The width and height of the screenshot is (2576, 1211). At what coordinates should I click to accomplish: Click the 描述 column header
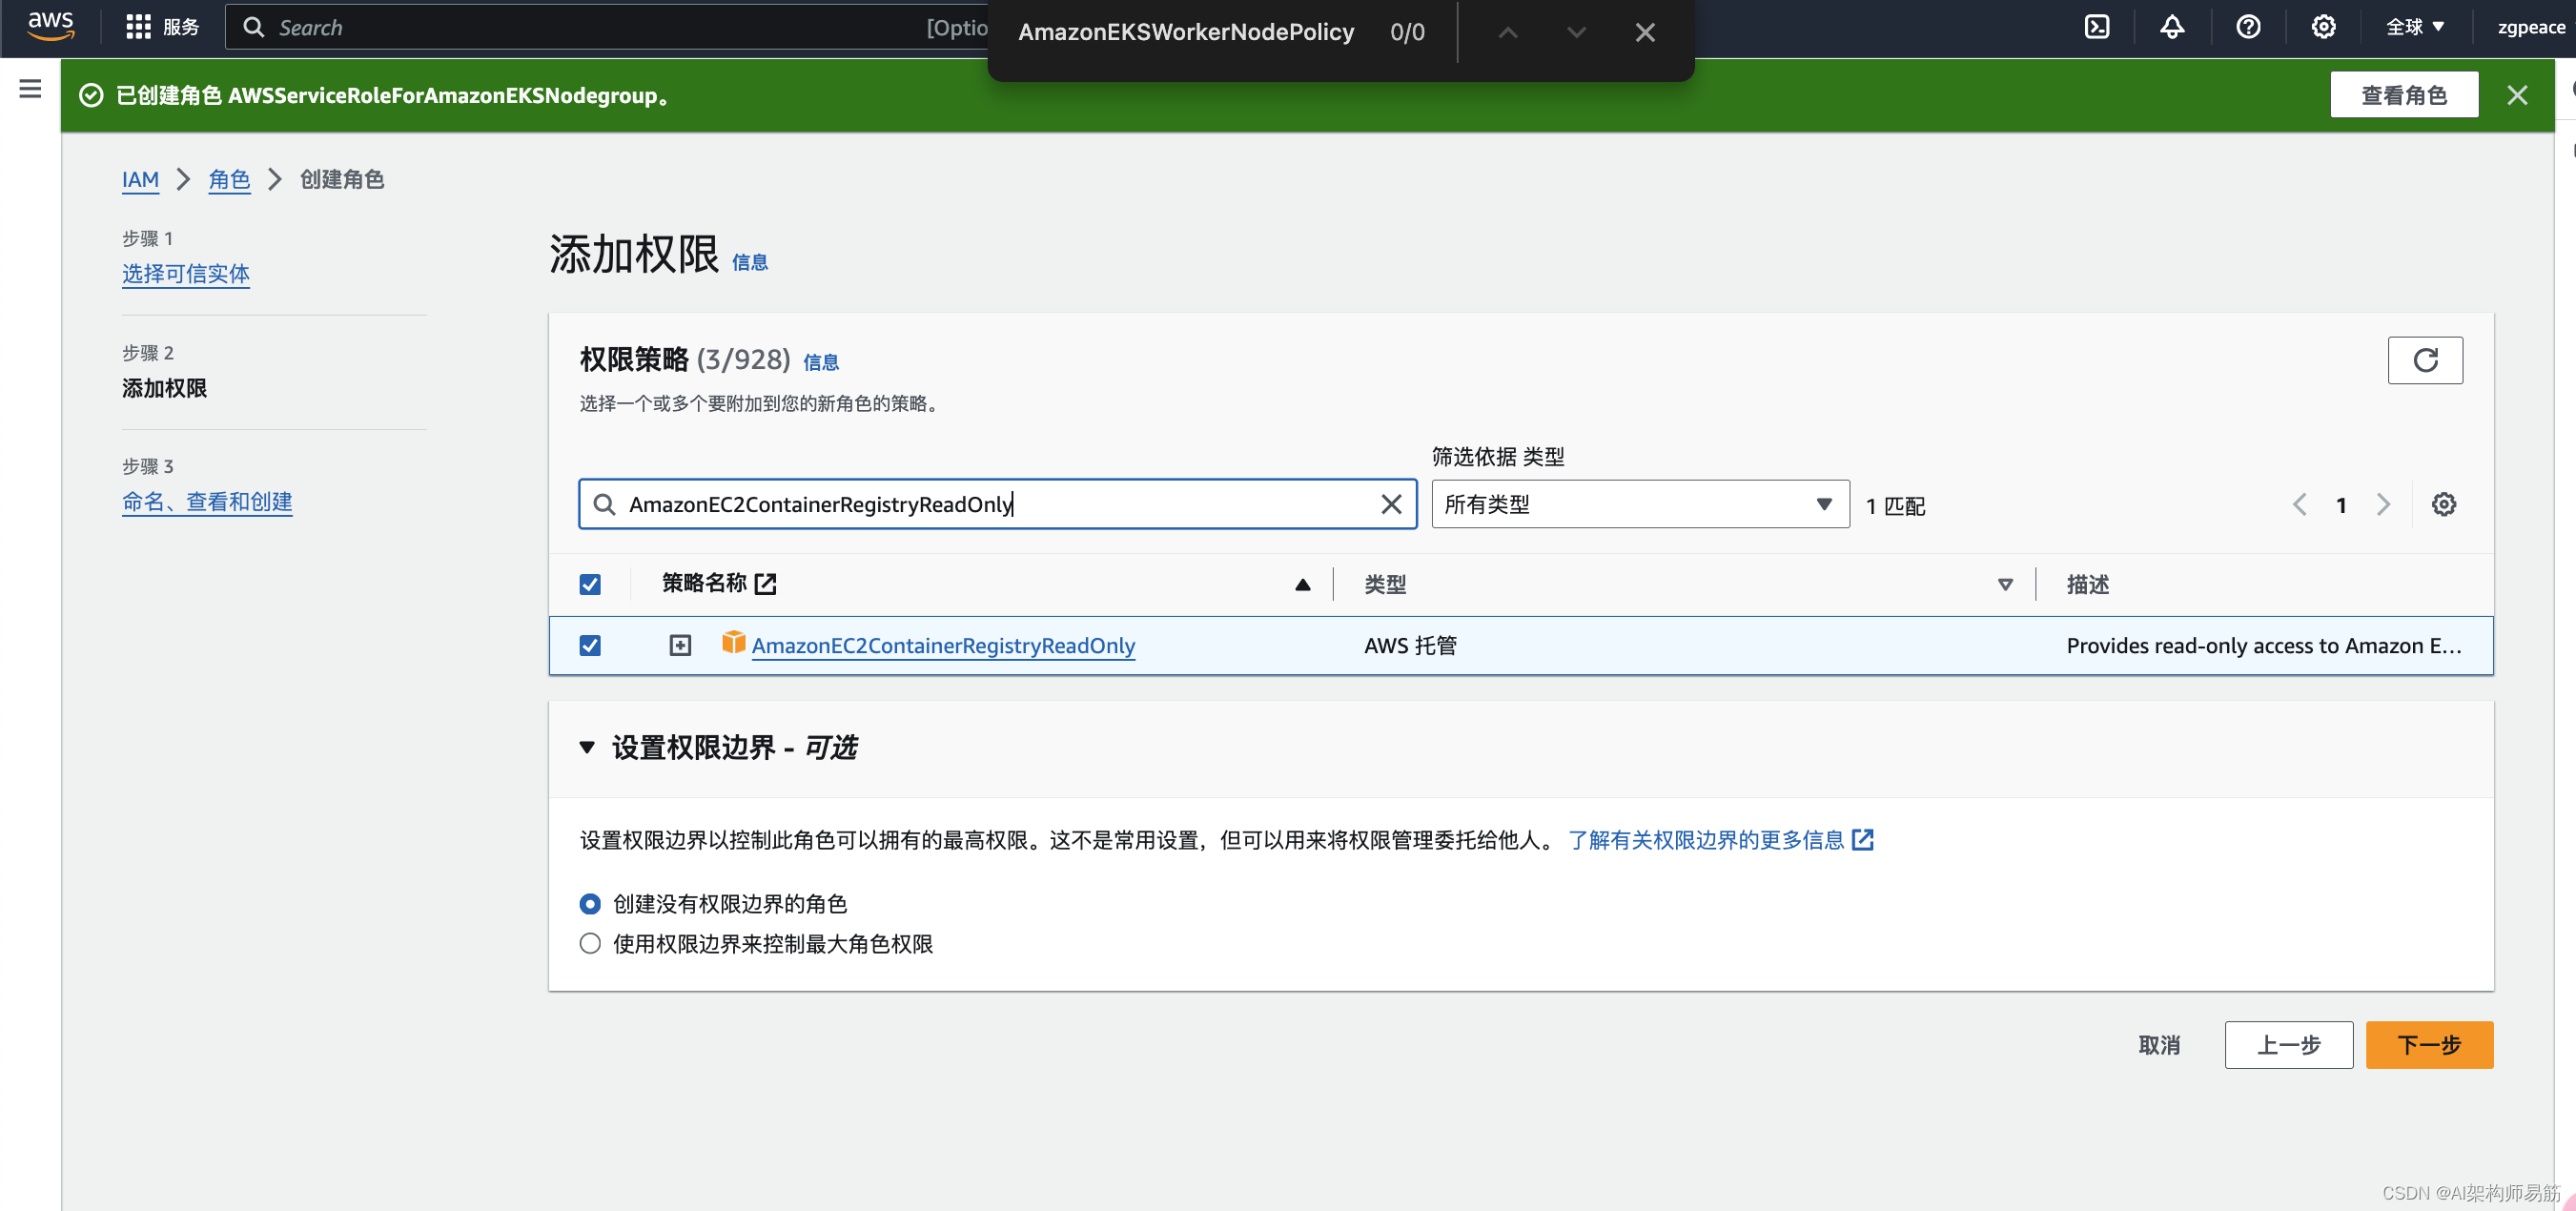point(2087,584)
